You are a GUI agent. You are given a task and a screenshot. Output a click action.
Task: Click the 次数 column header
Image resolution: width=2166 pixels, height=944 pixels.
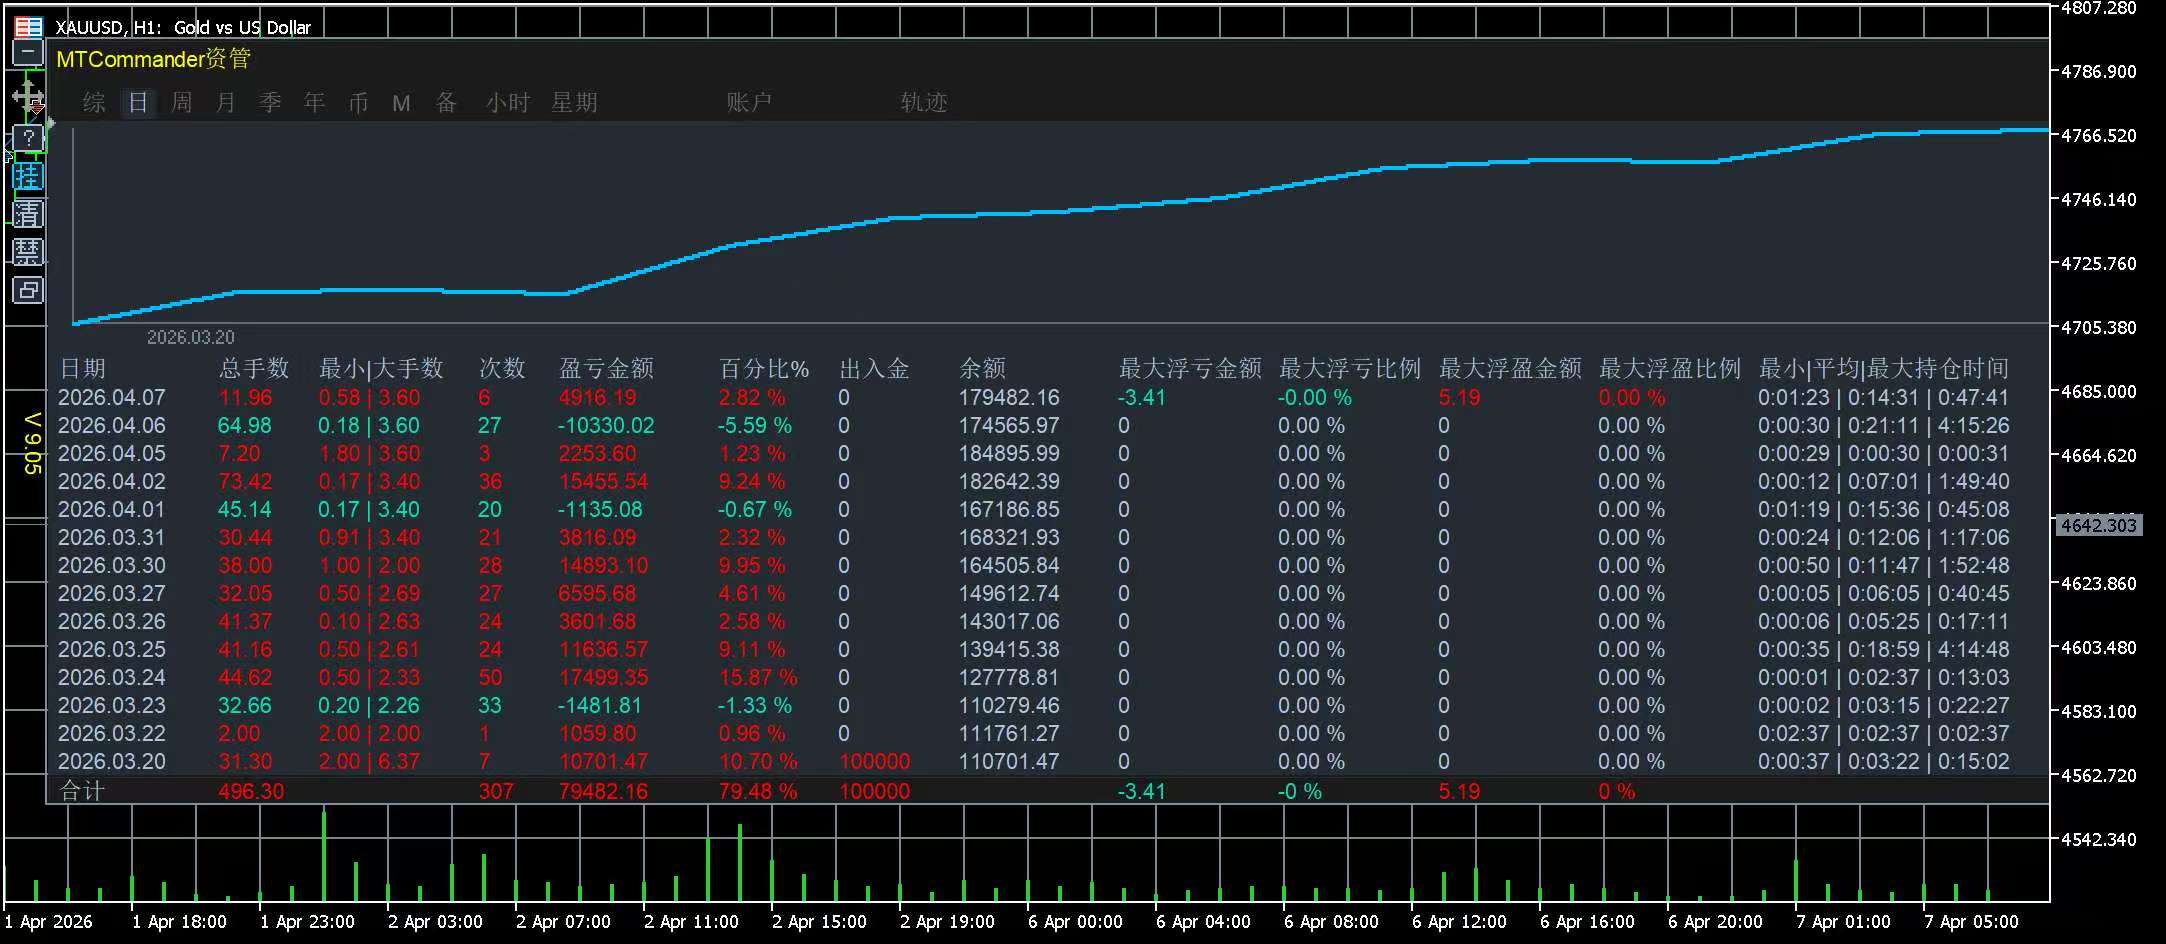click(x=502, y=368)
